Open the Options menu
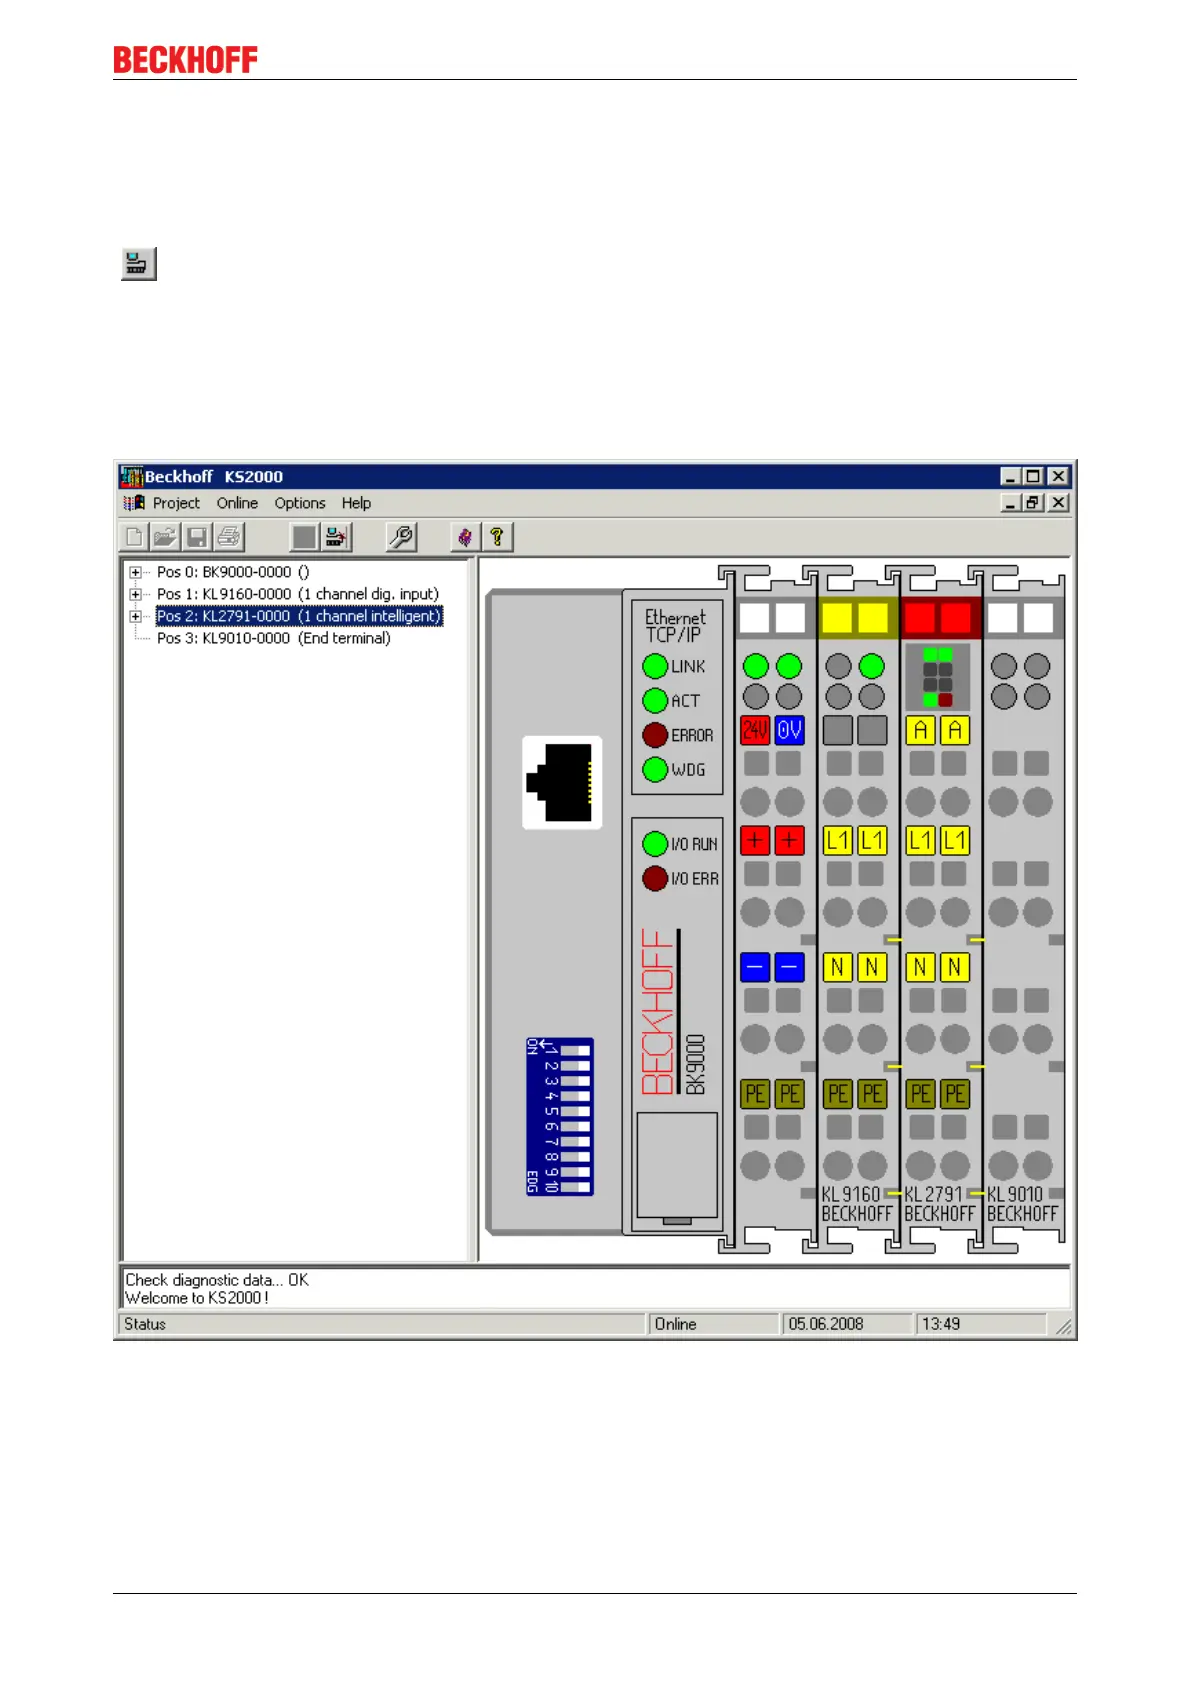 tap(300, 503)
